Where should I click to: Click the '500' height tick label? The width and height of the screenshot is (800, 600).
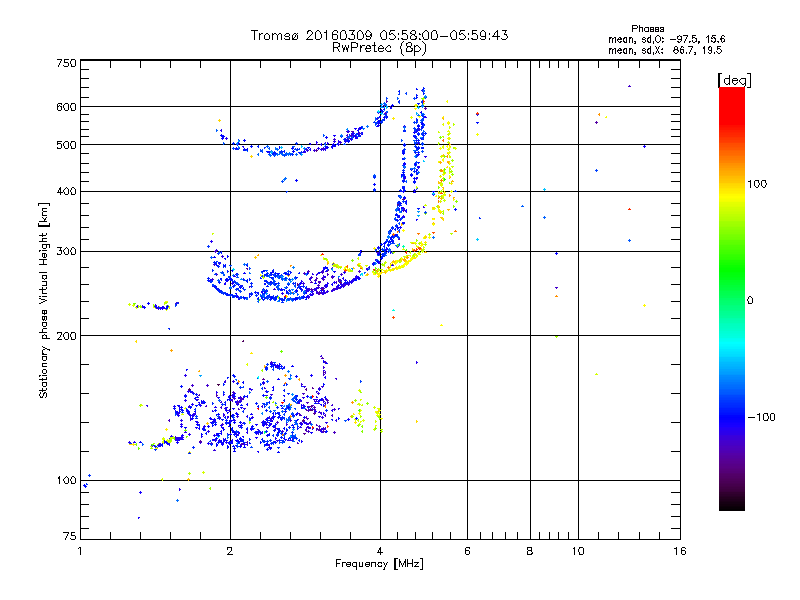[66, 145]
